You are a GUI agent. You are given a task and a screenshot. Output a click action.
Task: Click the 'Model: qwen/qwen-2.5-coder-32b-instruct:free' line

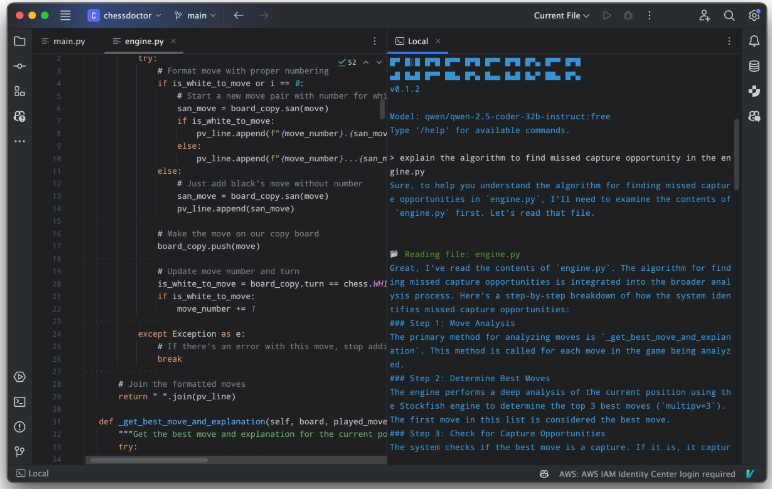500,117
